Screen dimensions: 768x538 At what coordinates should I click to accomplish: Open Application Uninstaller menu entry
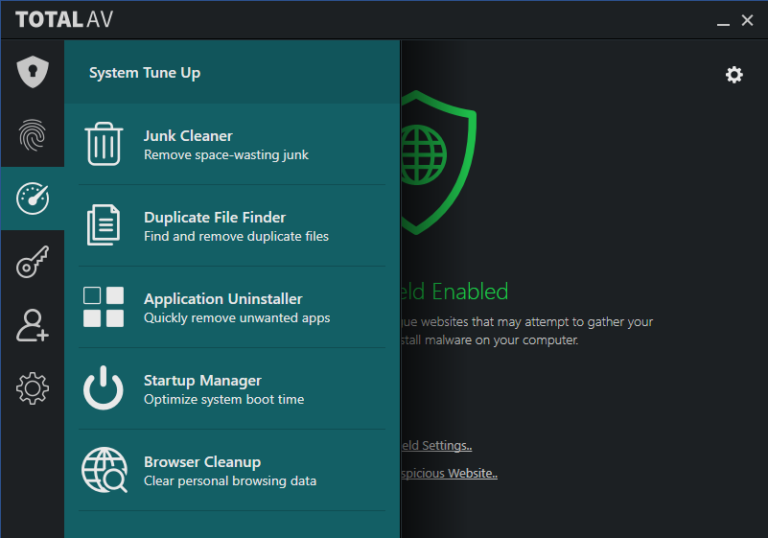click(232, 307)
